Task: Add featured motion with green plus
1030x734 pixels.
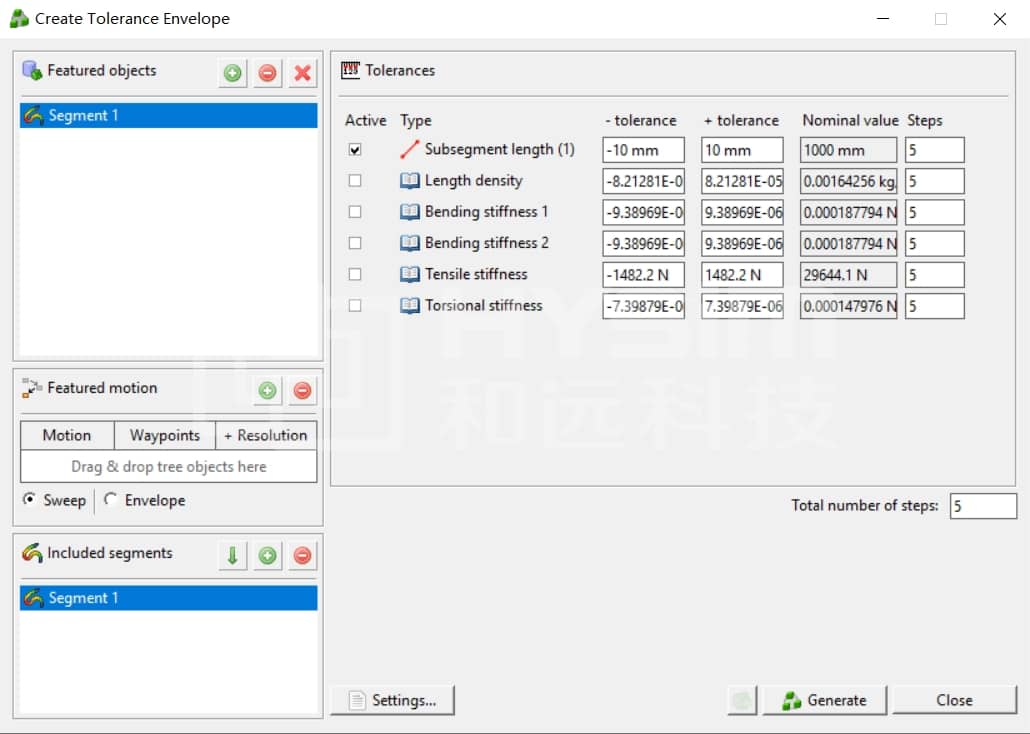Action: pos(267,390)
